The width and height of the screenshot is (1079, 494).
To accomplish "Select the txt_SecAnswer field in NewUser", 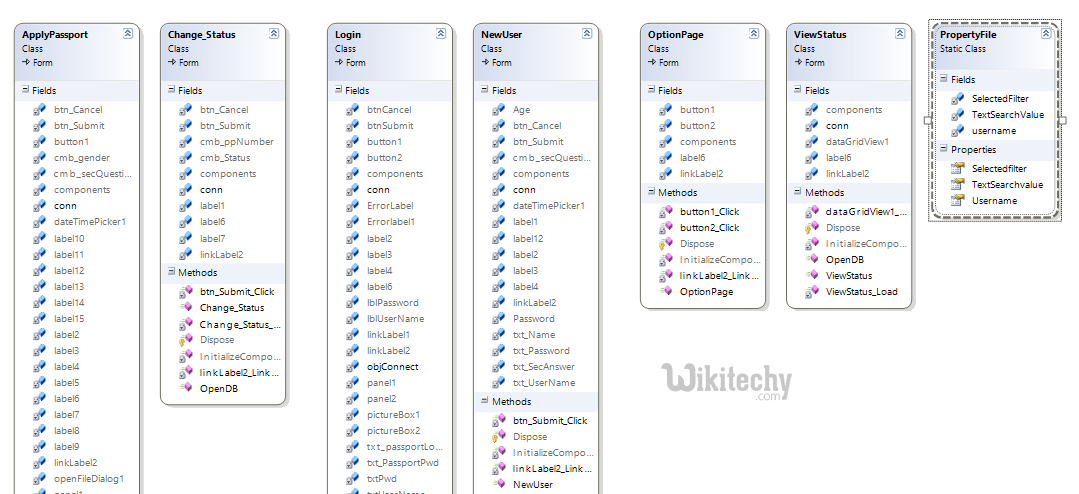I will coord(543,367).
